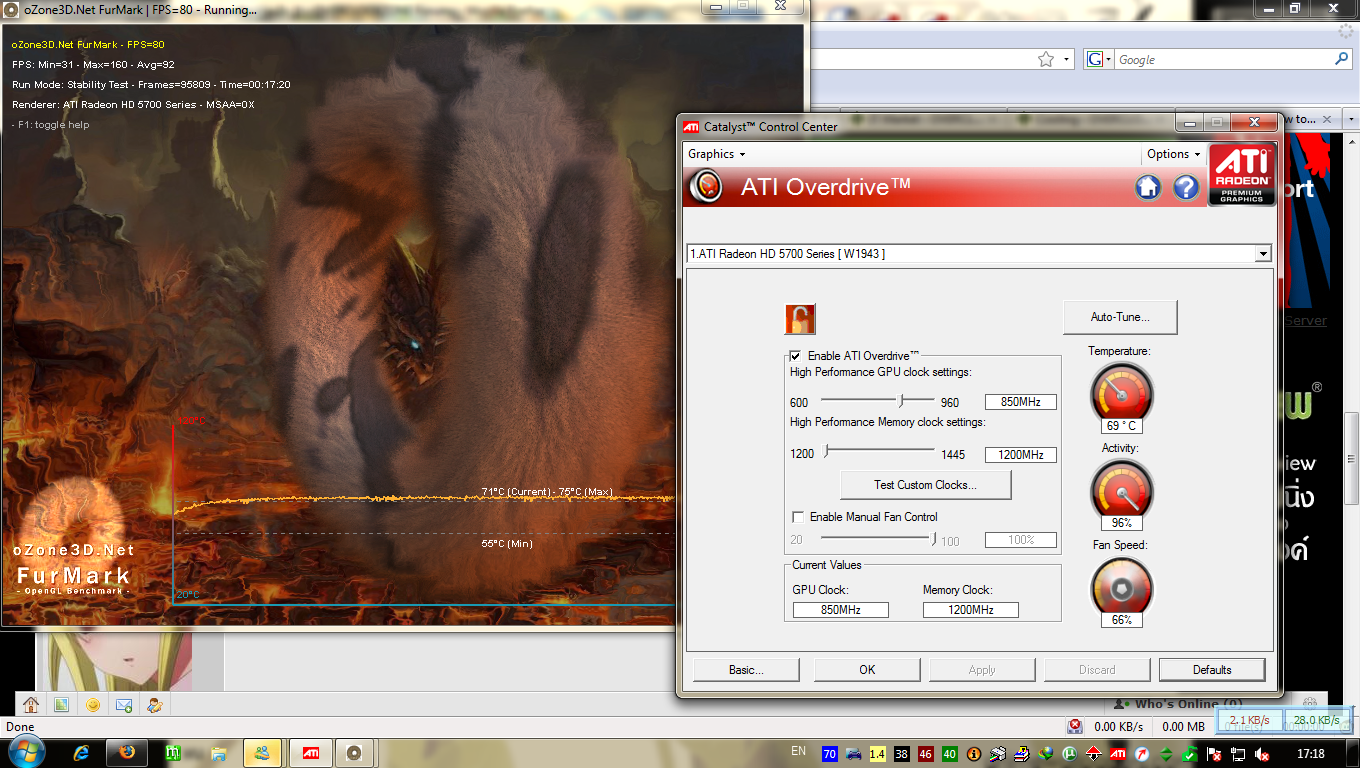Confirm with the OK button
Image resolution: width=1360 pixels, height=768 pixels.
pos(867,670)
